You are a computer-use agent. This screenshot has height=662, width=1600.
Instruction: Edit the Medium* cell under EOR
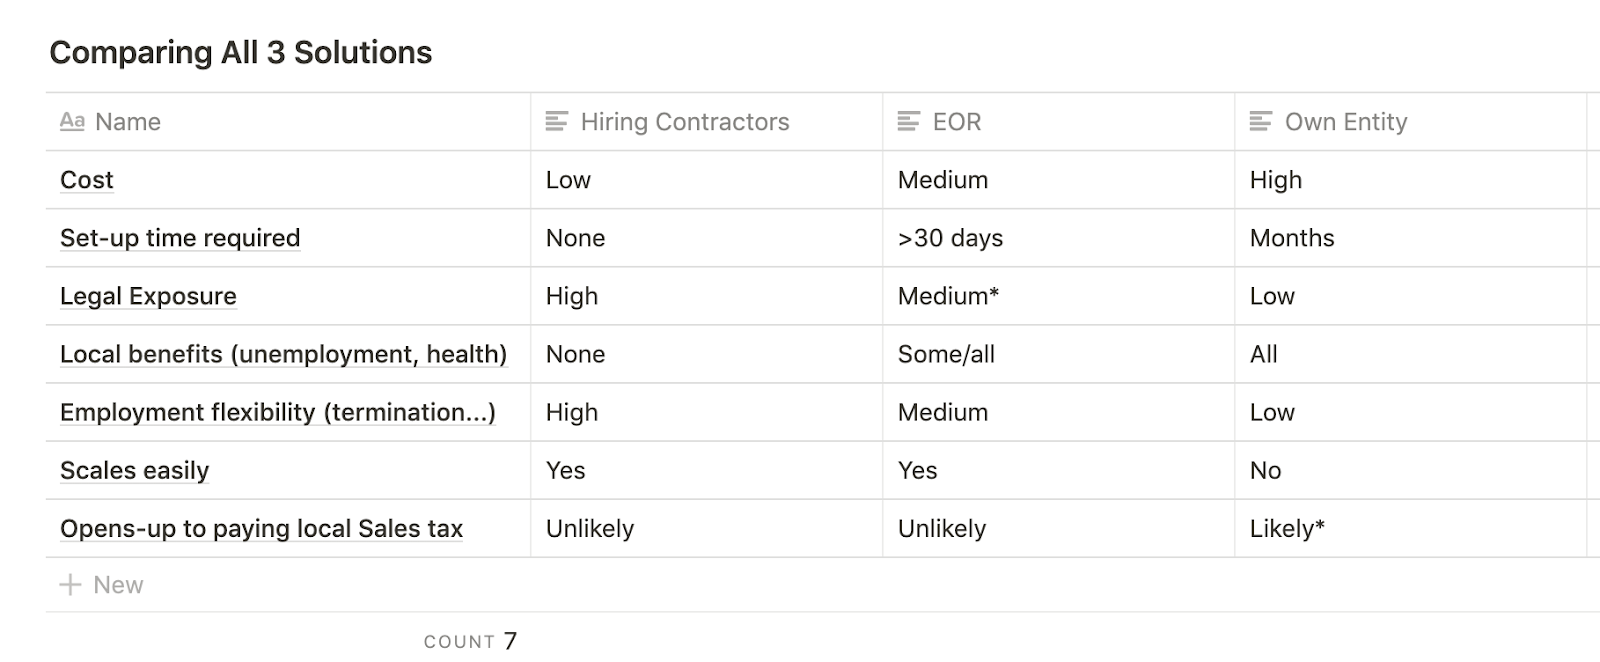(948, 296)
